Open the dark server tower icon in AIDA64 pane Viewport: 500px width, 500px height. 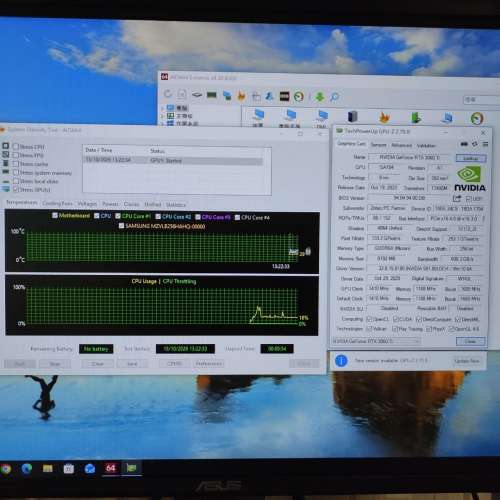point(352,116)
